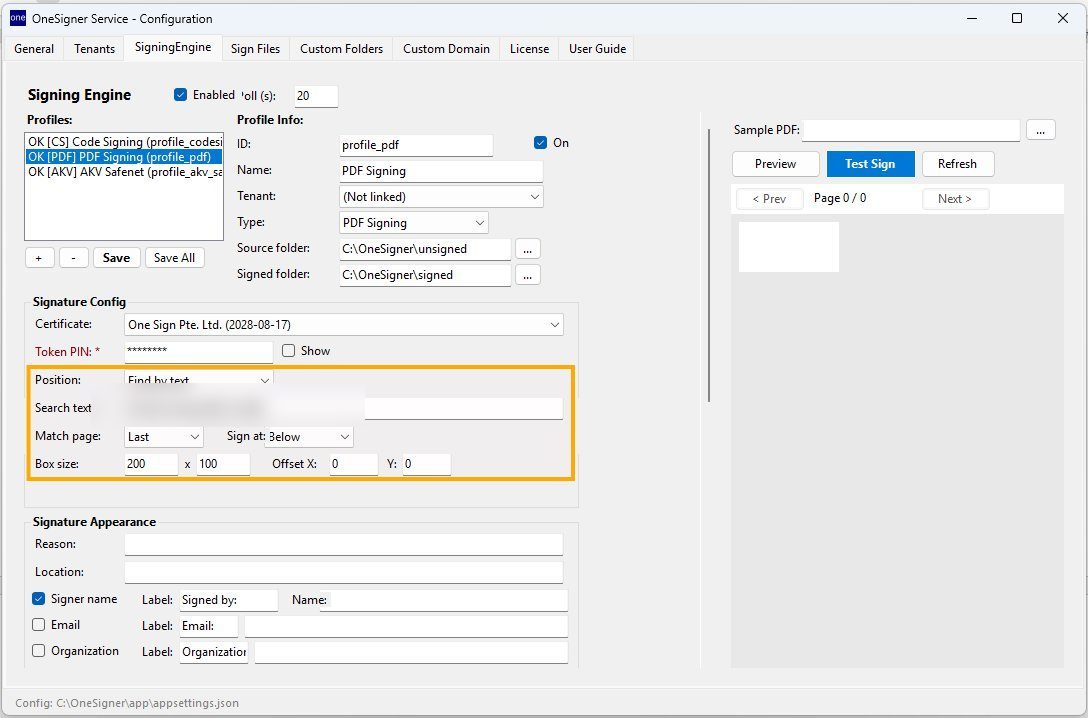Click the Test Sign button
Screen dimensions: 1088x718
click(x=870, y=164)
